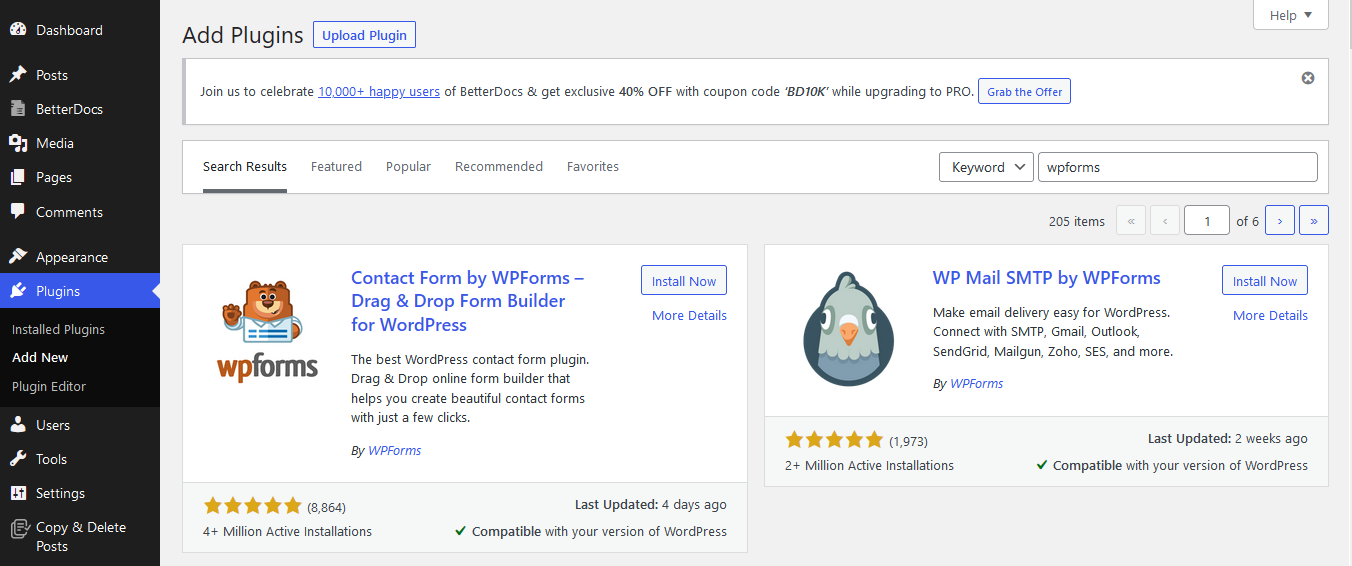Click the Tools wrench icon
Image resolution: width=1352 pixels, height=566 pixels.
pyautogui.click(x=18, y=459)
